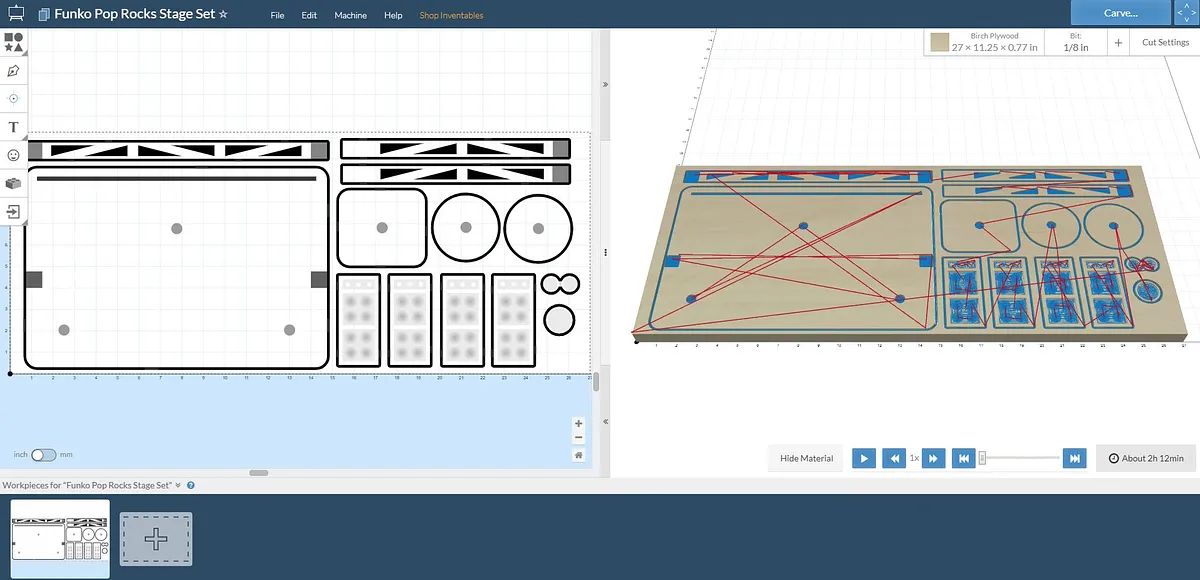Viewport: 1200px width, 580px height.
Task: Open the Machine menu
Action: [x=350, y=16]
